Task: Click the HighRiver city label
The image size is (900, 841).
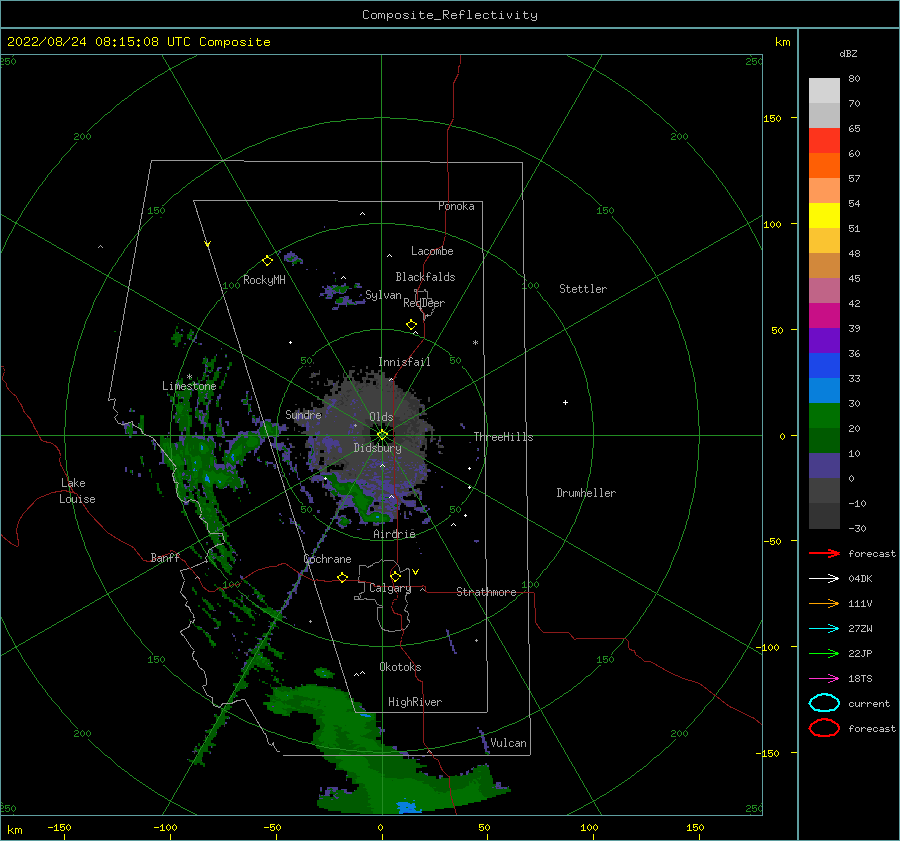Action: [415, 702]
